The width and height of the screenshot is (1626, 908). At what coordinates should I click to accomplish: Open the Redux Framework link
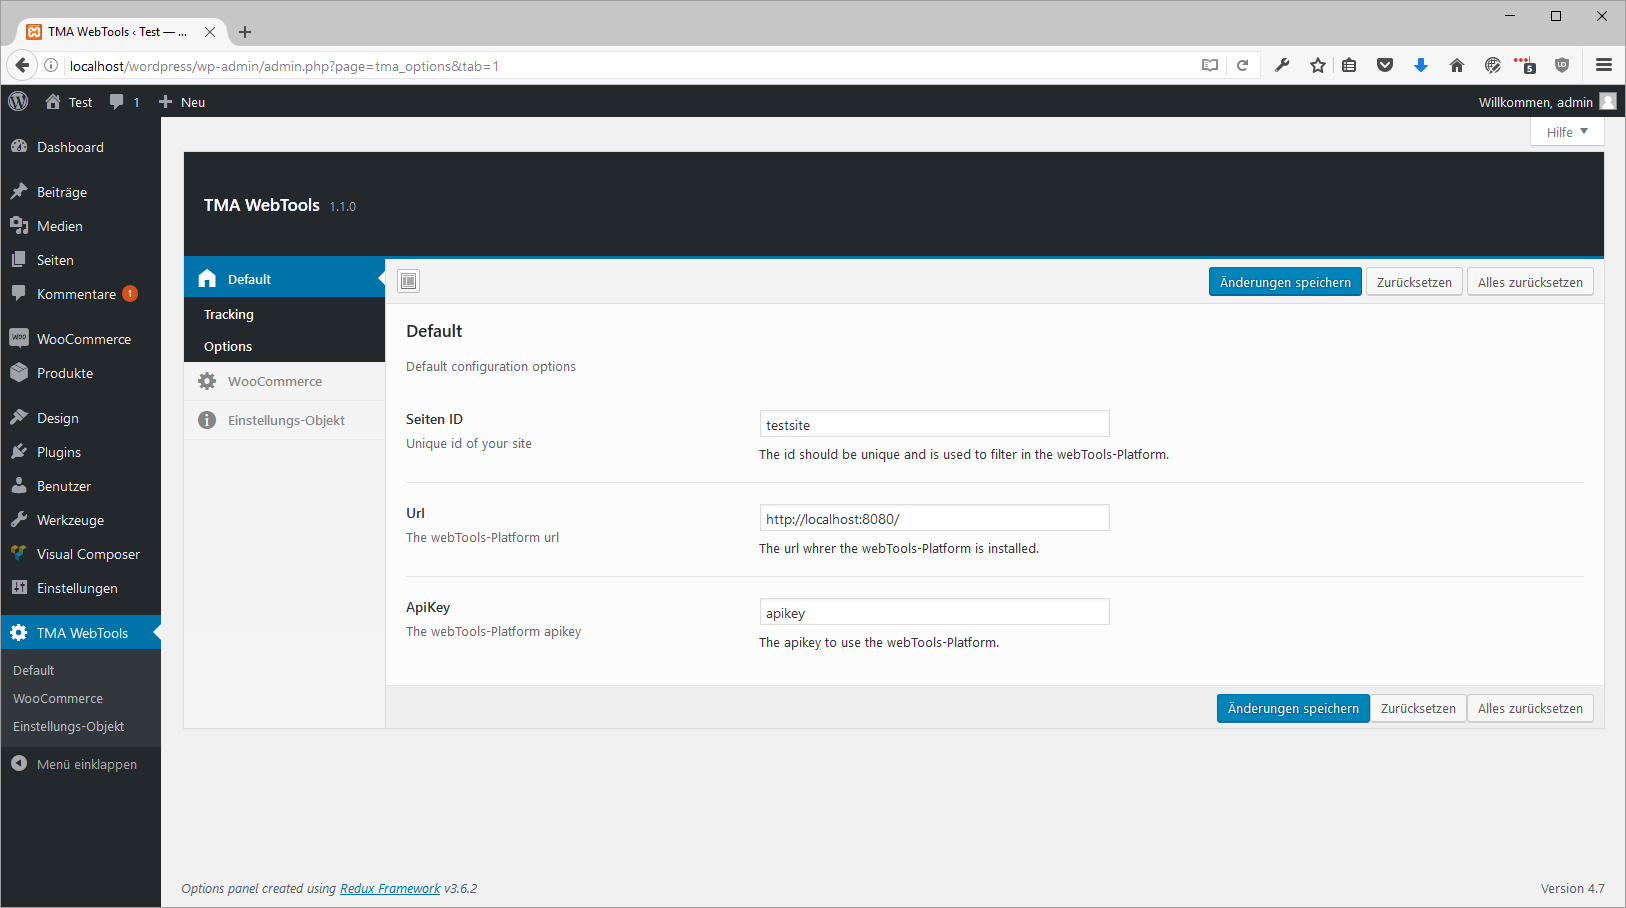pos(390,888)
